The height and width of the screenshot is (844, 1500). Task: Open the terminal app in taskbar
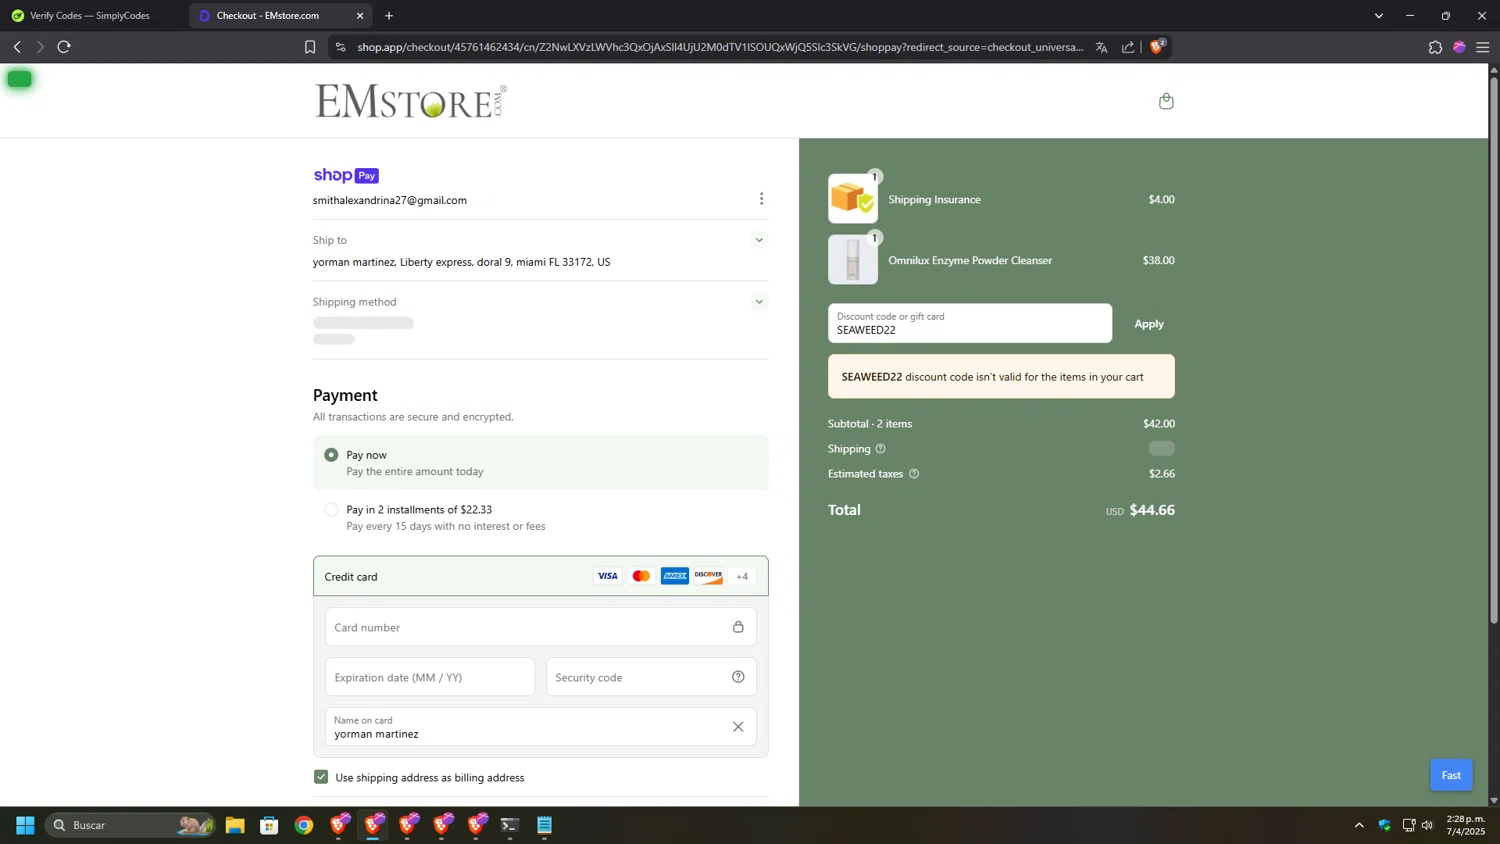point(510,825)
